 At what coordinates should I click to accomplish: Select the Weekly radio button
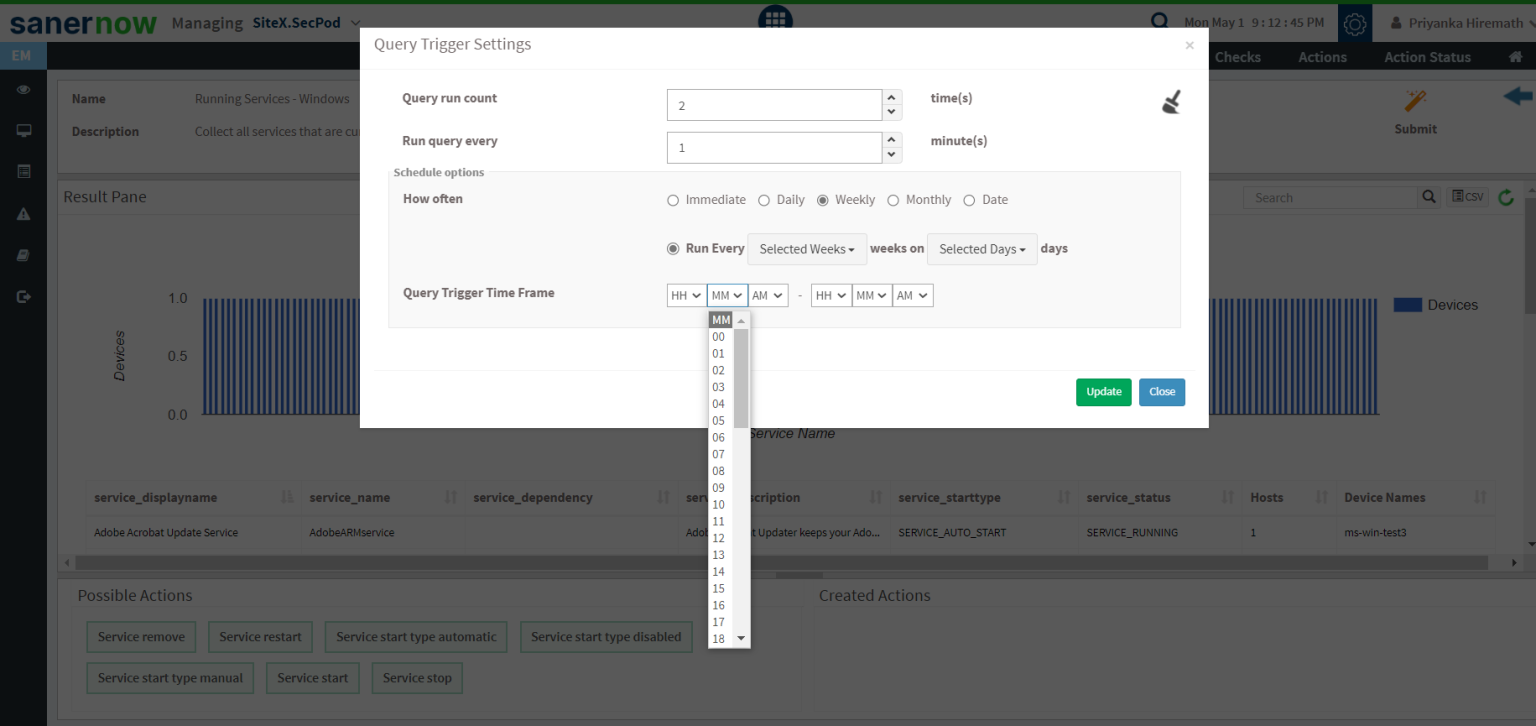coord(823,200)
